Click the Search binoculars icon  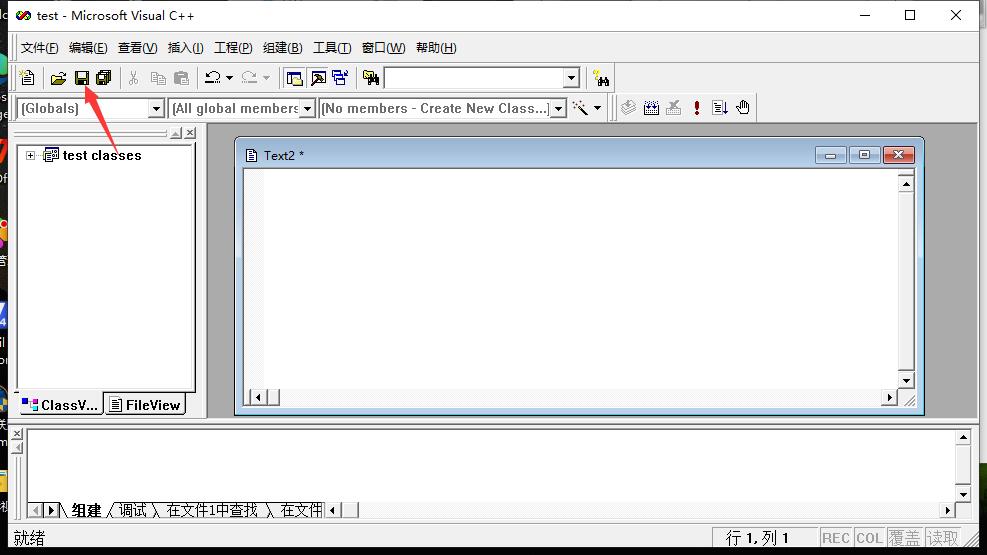point(601,79)
